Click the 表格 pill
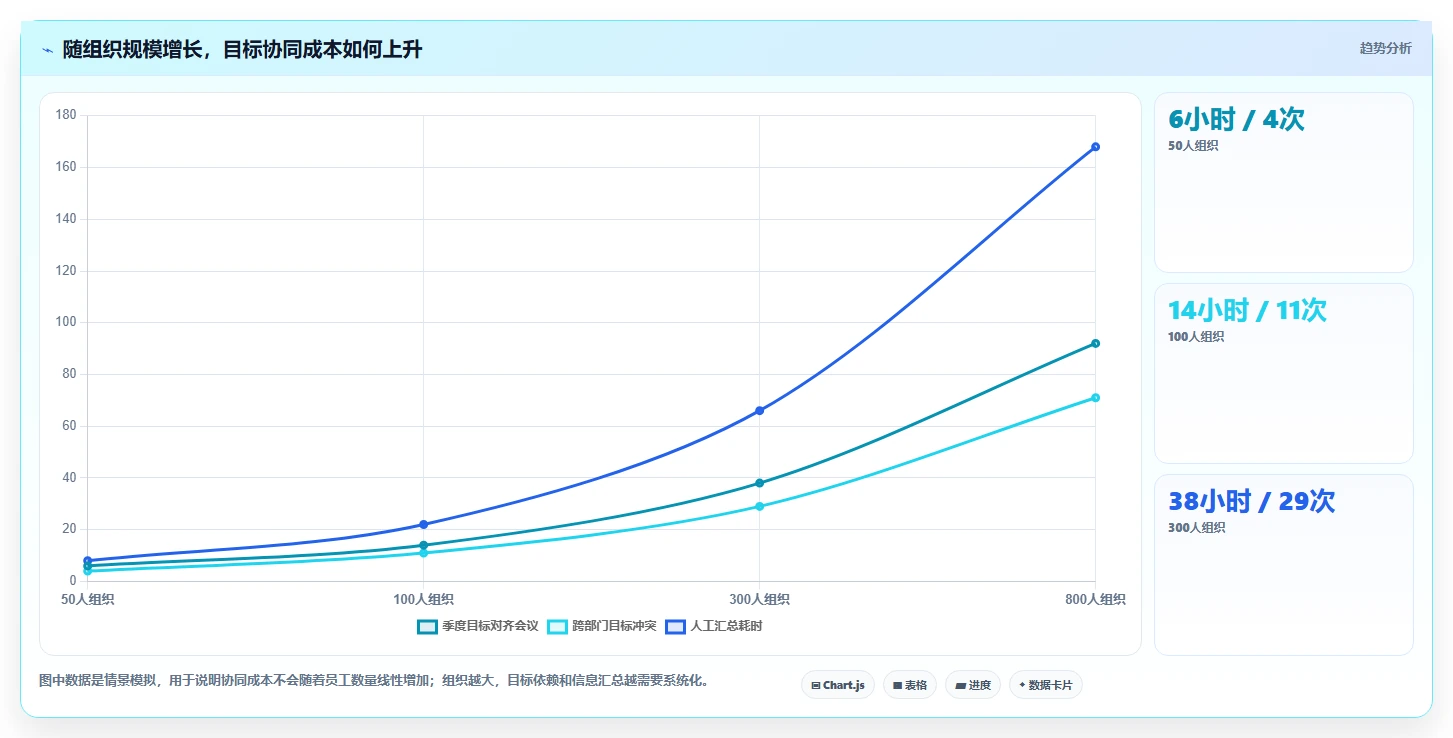This screenshot has width=1453, height=738. click(910, 685)
